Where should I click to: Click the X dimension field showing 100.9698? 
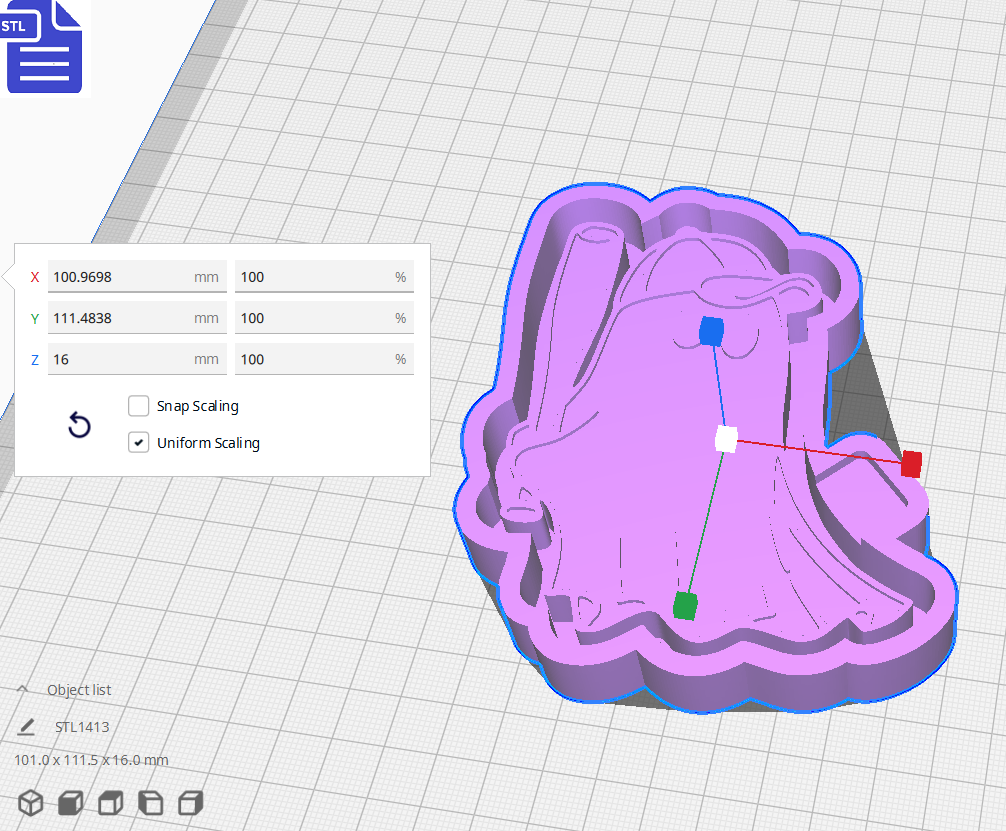pos(137,277)
